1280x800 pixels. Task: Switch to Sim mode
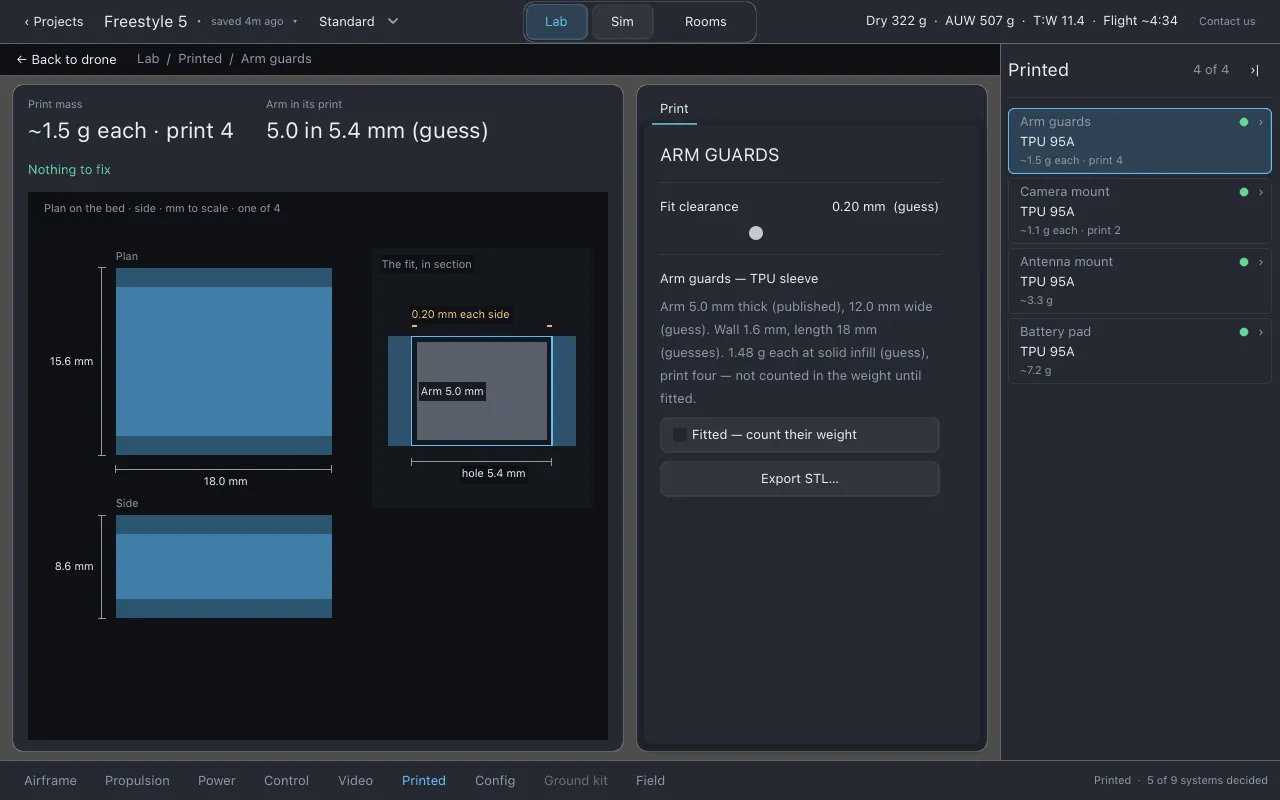click(622, 21)
